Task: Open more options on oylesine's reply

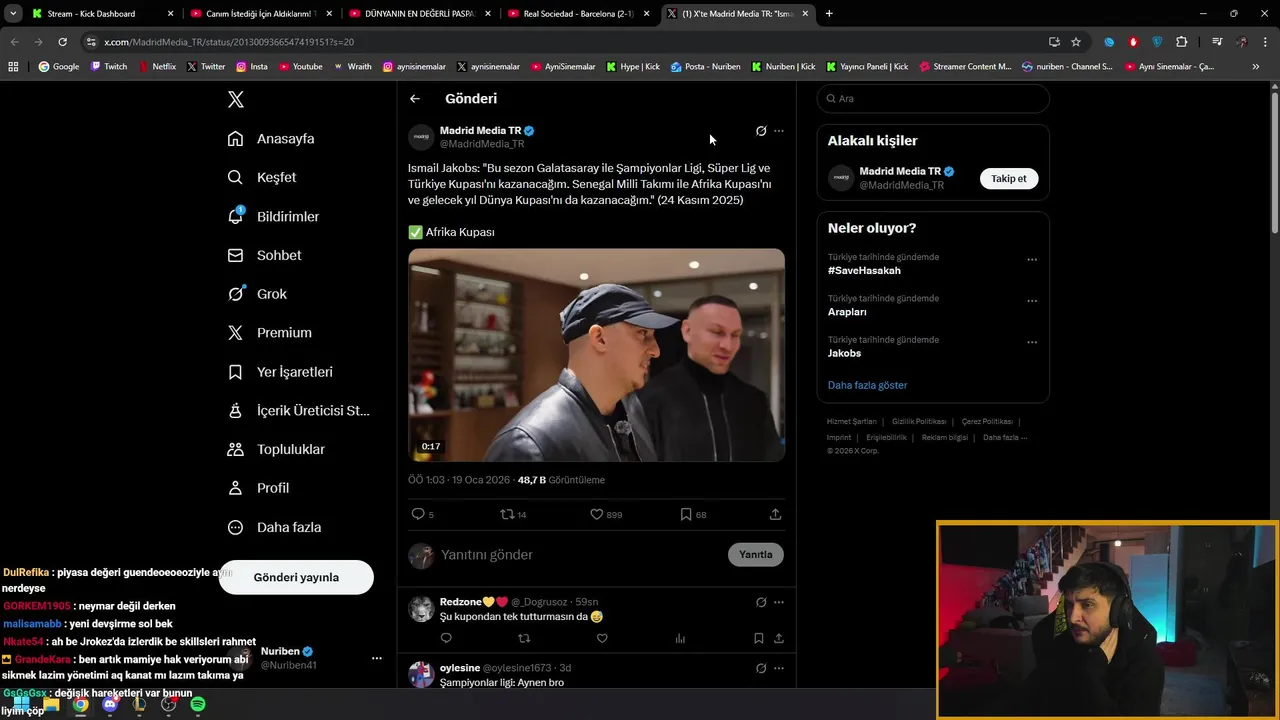Action: (x=779, y=668)
